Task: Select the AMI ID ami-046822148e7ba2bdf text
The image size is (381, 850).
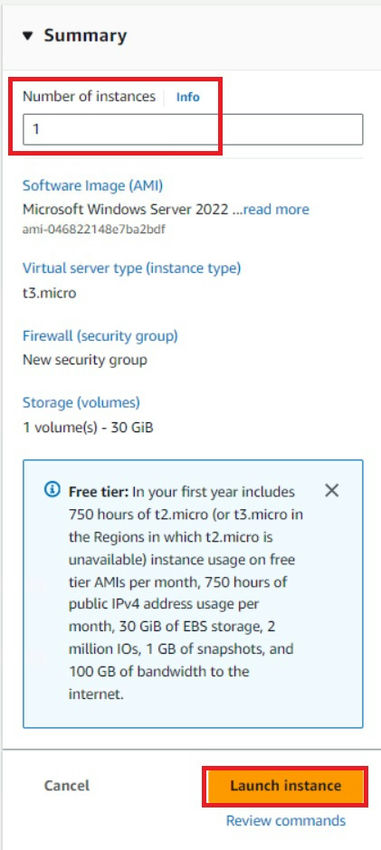Action: 94,229
